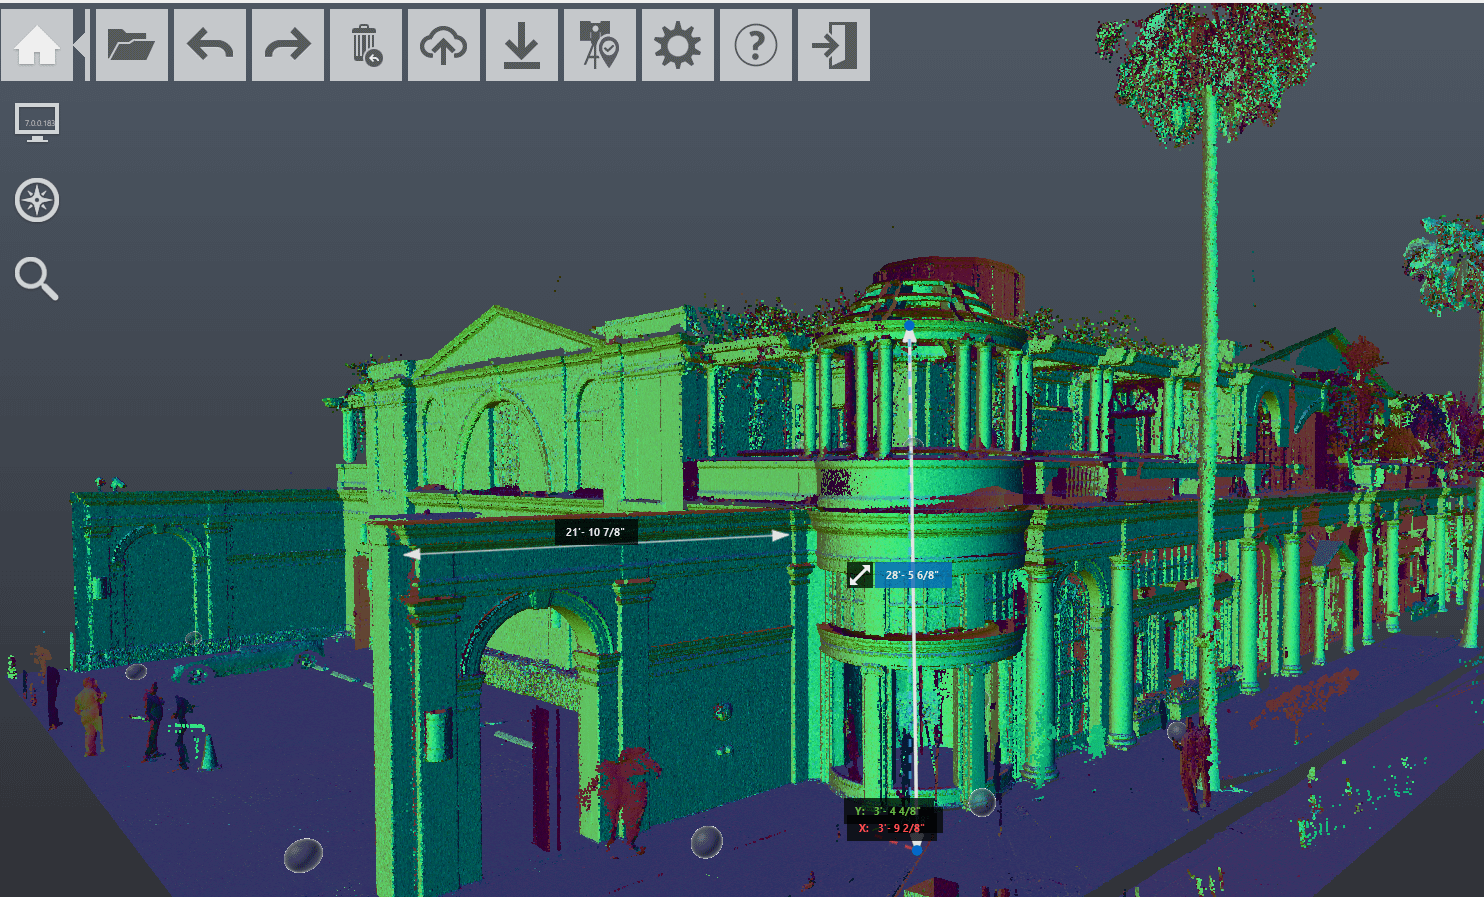Open help with the question mark icon
The height and width of the screenshot is (897, 1484).
pyautogui.click(x=756, y=45)
